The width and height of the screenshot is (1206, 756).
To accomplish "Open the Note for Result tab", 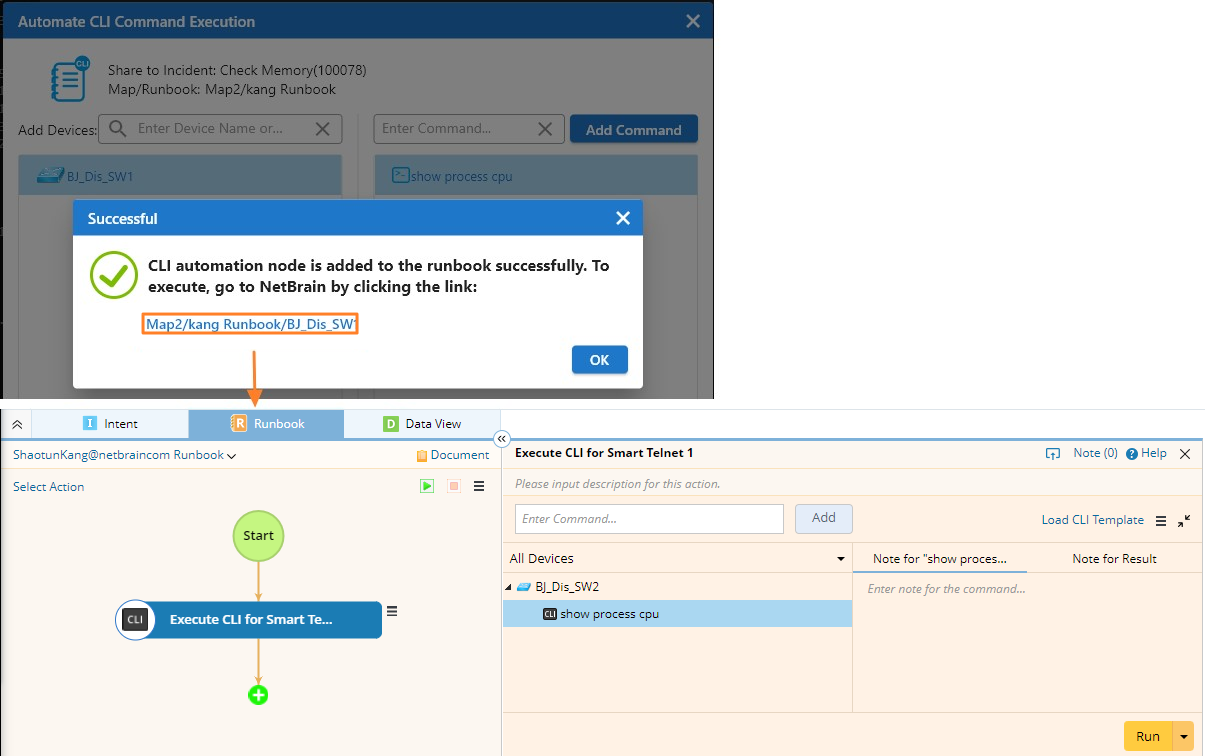I will pyautogui.click(x=1114, y=559).
